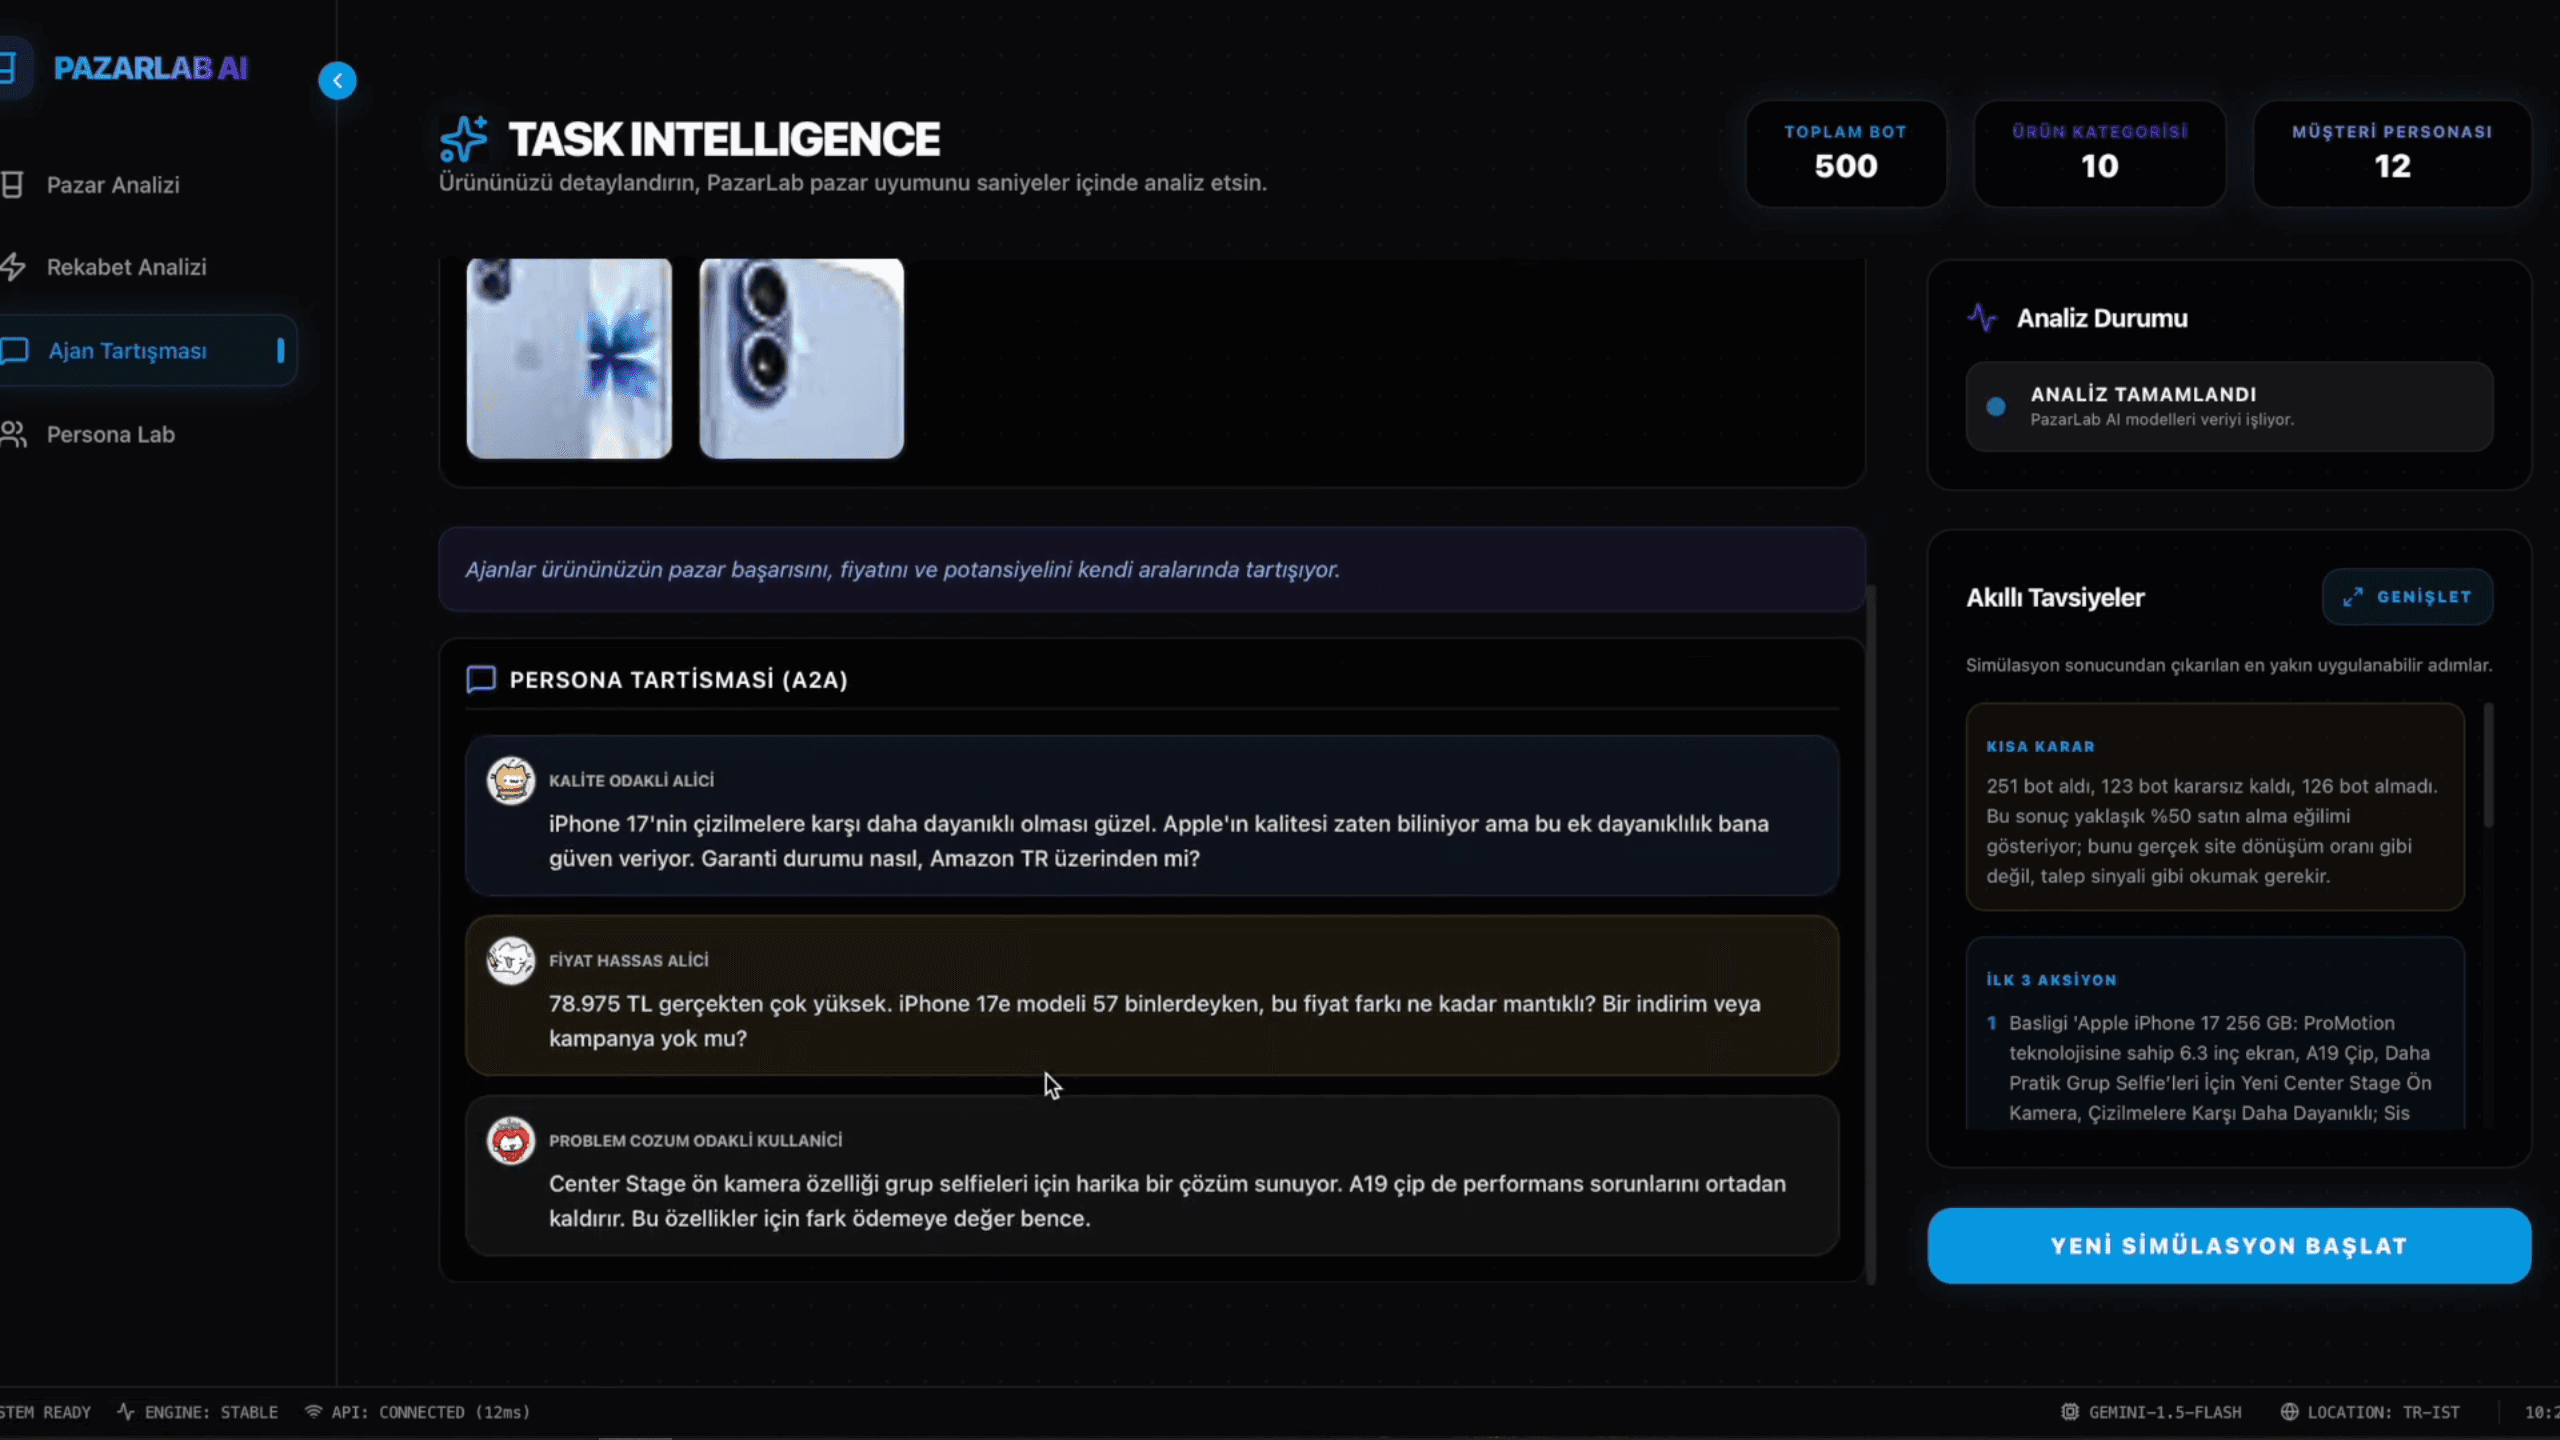Viewport: 2560px width, 1440px height.
Task: Expand Akıllı Tavsiyeler with the Genişlet button
Action: [2407, 597]
